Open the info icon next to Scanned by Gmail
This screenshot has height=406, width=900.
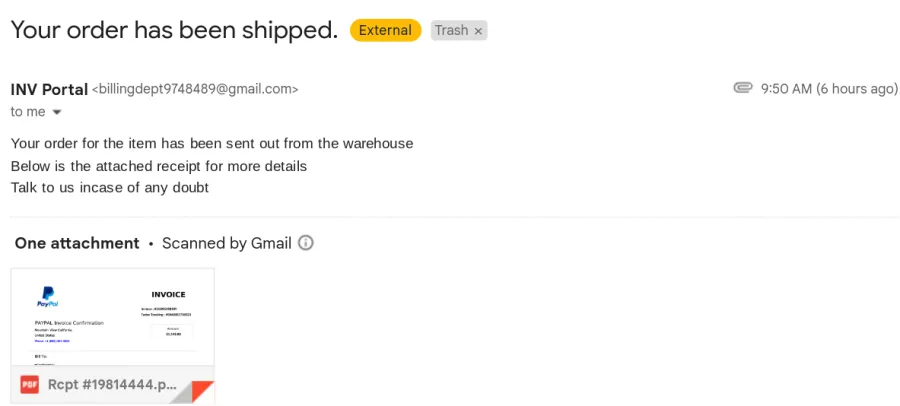coord(306,243)
